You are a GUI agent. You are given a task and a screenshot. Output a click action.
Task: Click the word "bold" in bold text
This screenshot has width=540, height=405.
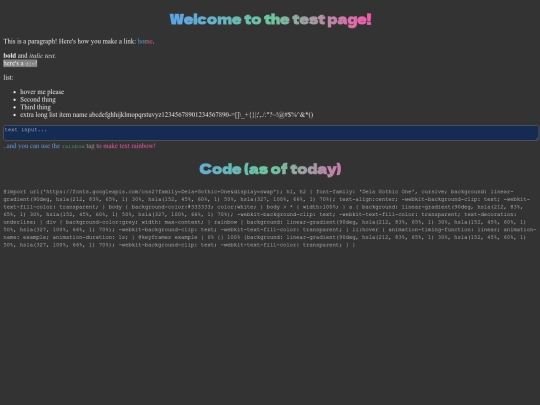pos(10,55)
